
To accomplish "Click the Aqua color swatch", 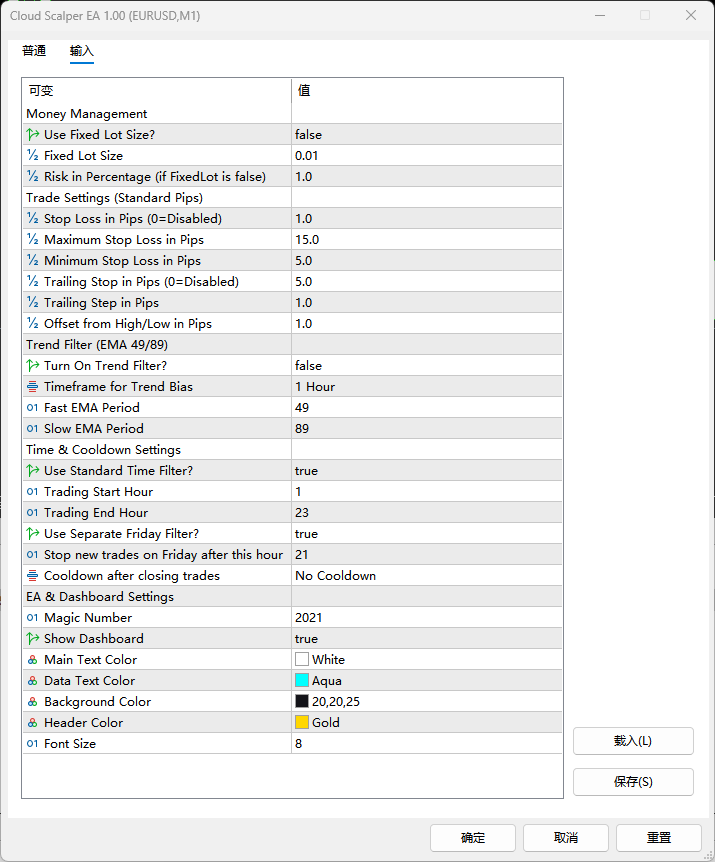I will click(x=302, y=681).
